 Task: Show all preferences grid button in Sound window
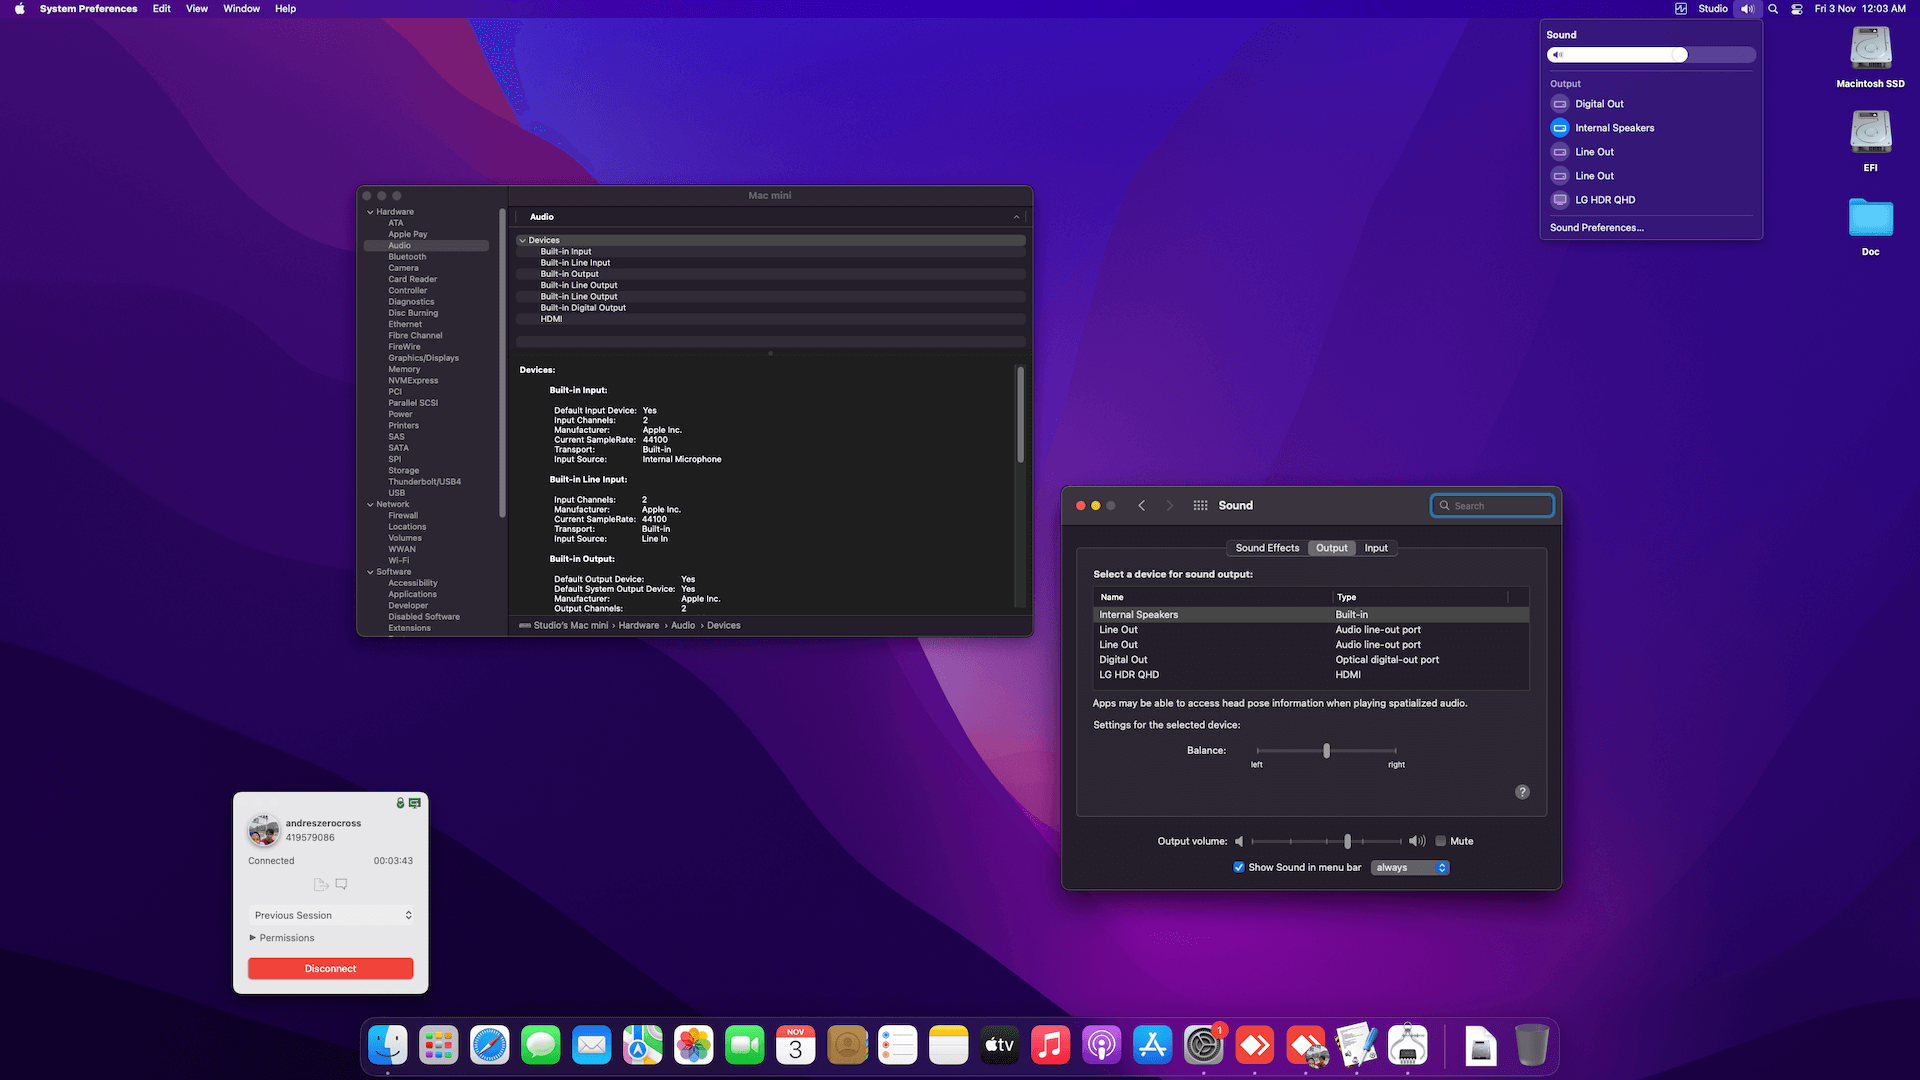pyautogui.click(x=1201, y=505)
